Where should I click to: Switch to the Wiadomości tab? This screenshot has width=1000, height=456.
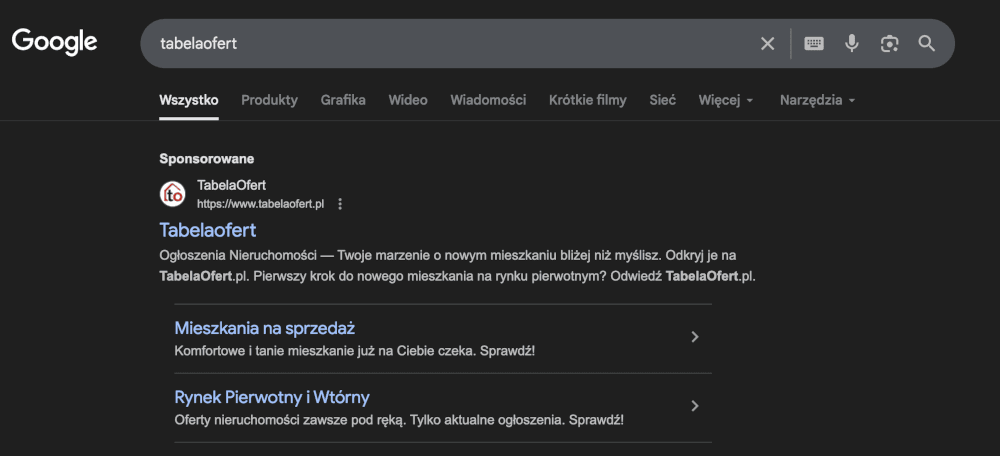pyautogui.click(x=488, y=100)
